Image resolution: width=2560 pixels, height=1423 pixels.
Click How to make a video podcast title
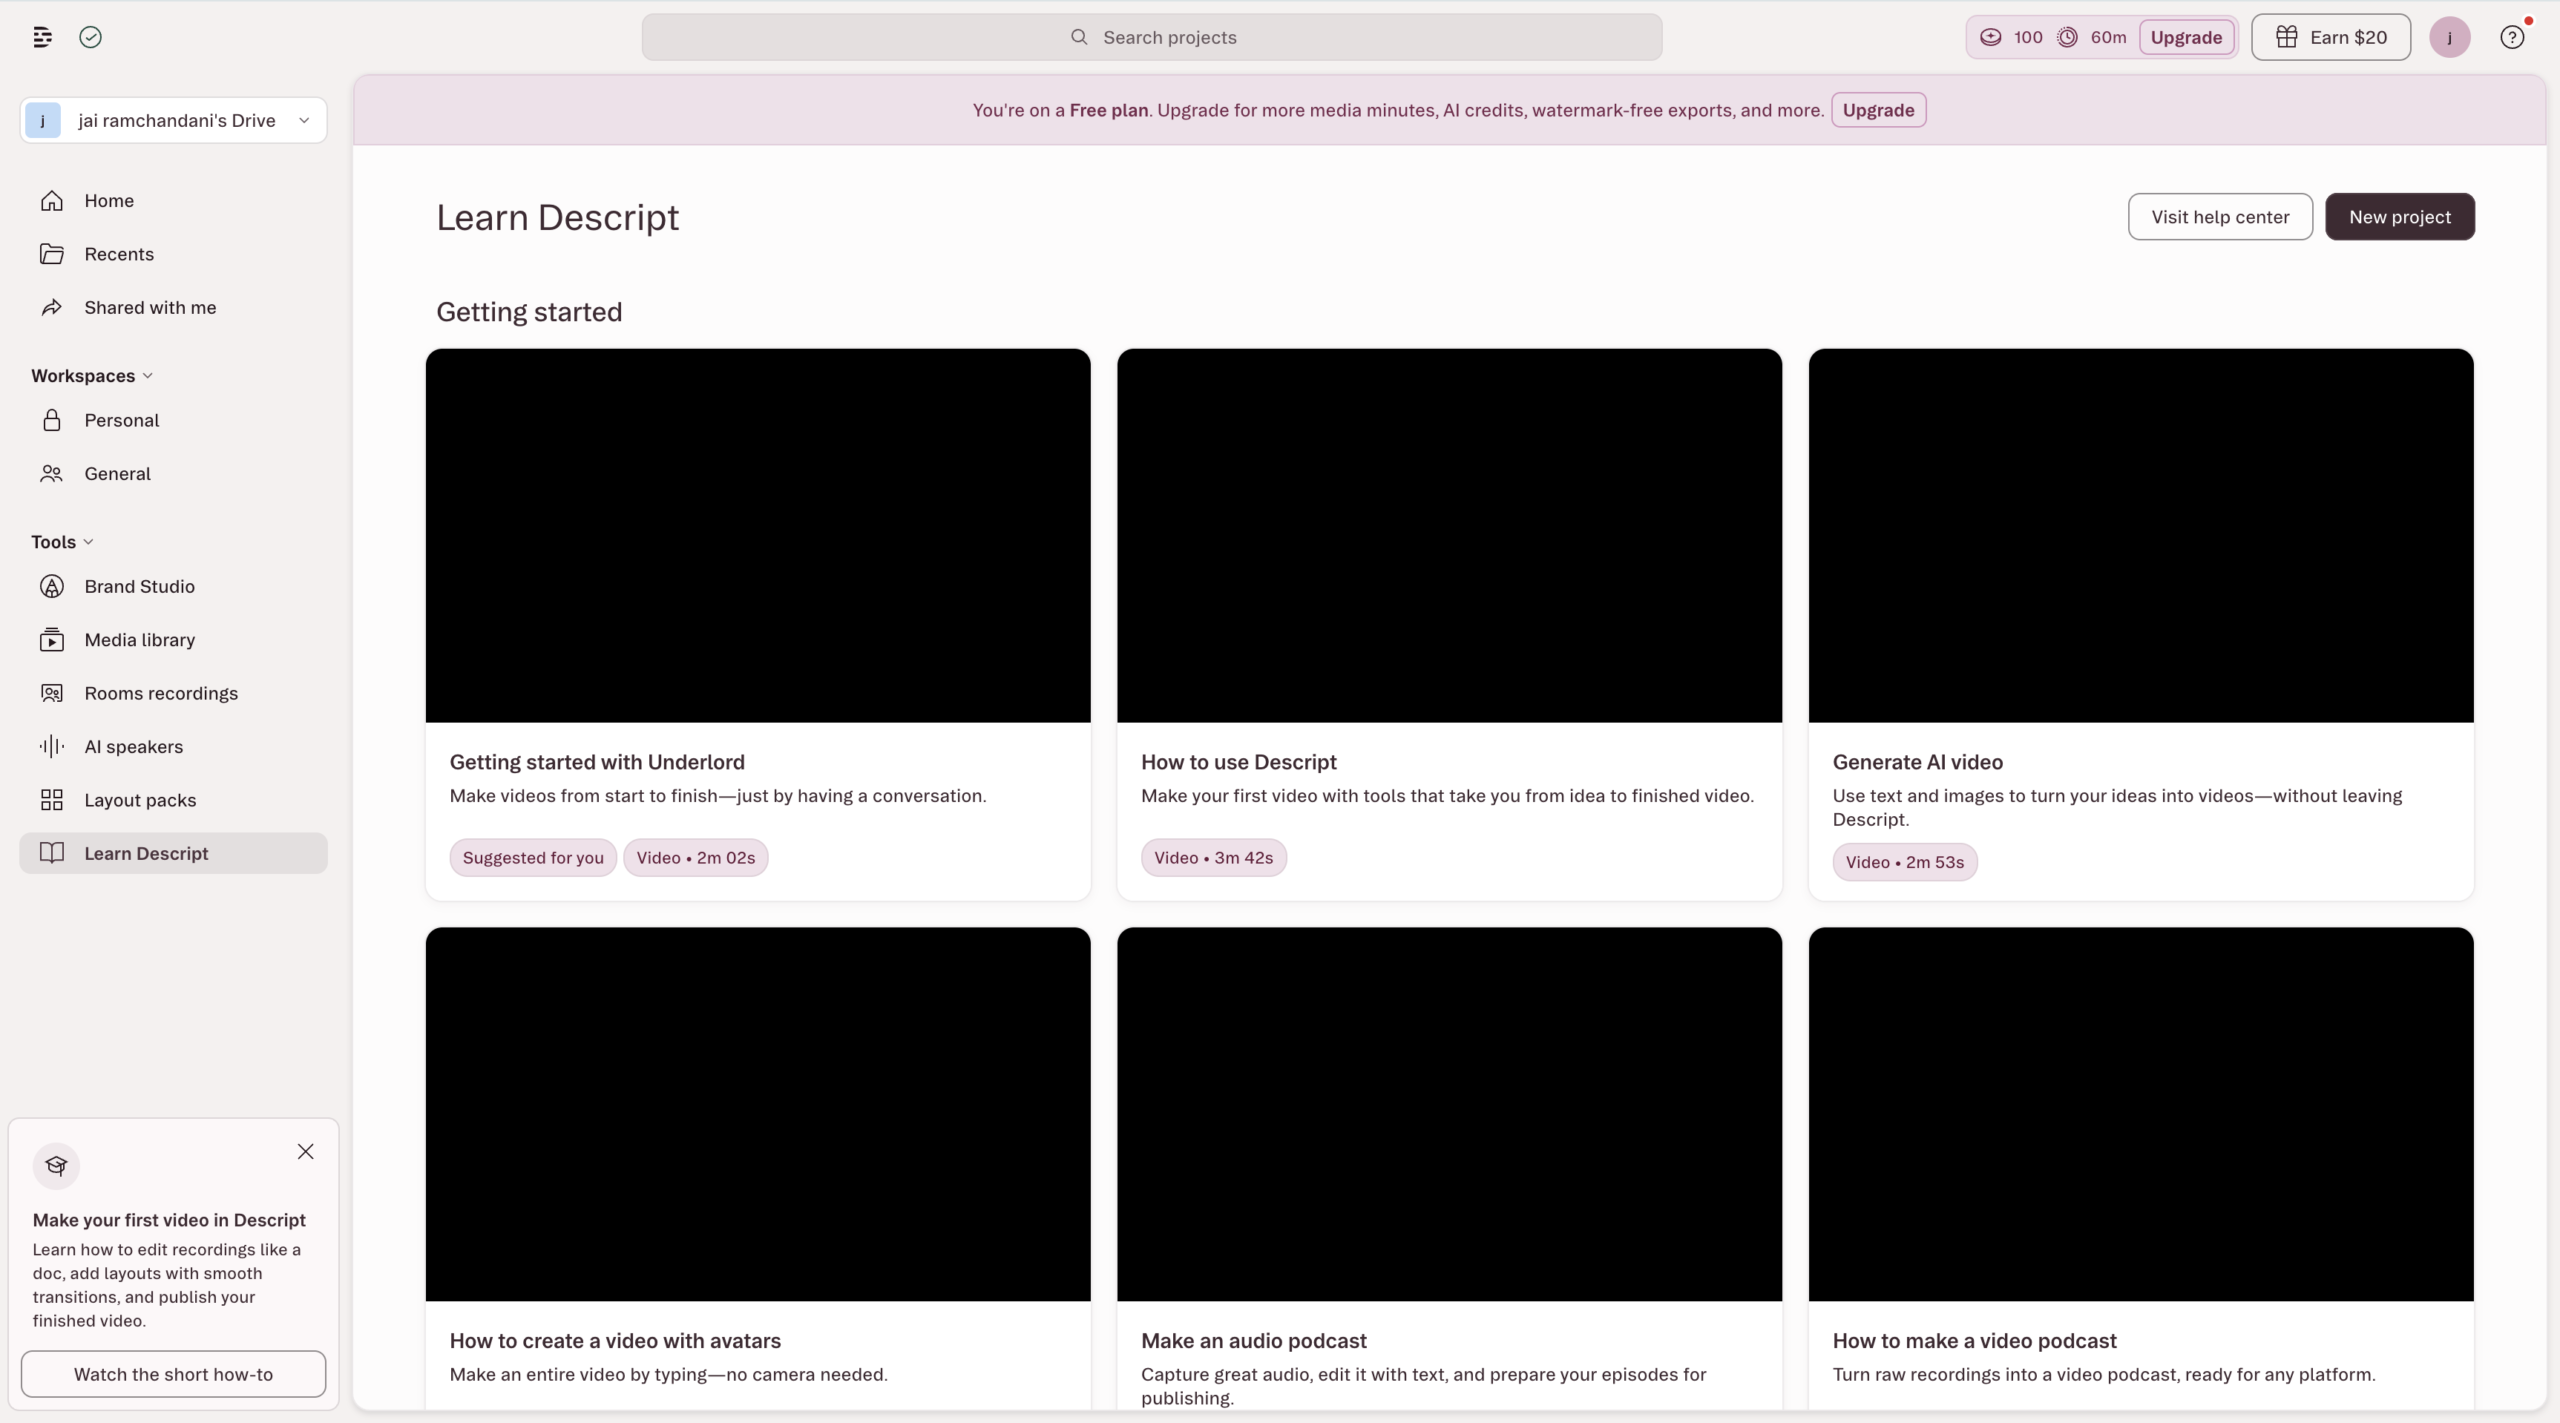tap(1975, 1341)
